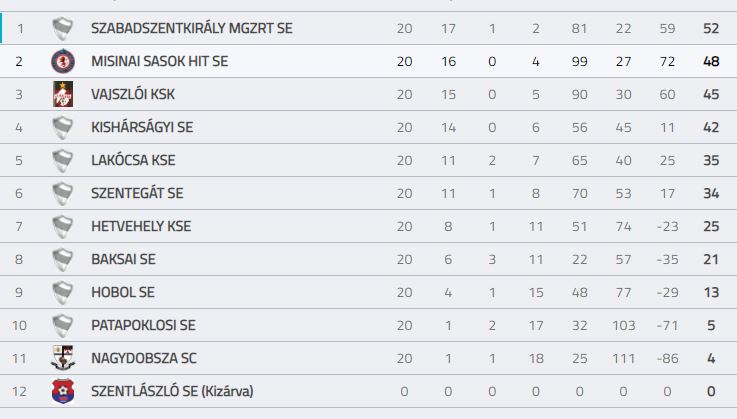Click the Misinai Sasok HIT SE club crest
The image size is (737, 419).
(x=63, y=61)
